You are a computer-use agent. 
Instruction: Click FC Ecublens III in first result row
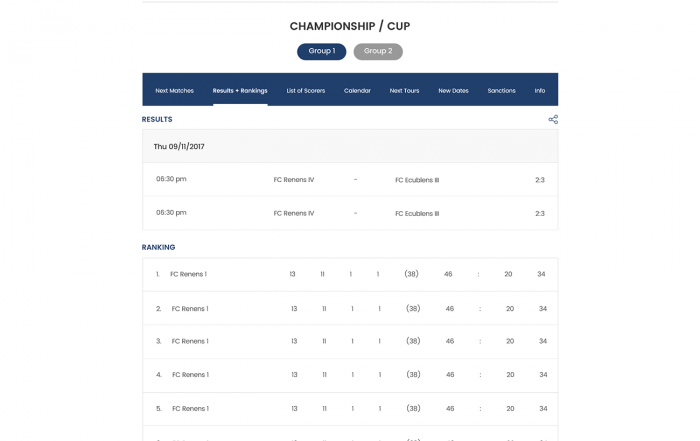point(417,180)
